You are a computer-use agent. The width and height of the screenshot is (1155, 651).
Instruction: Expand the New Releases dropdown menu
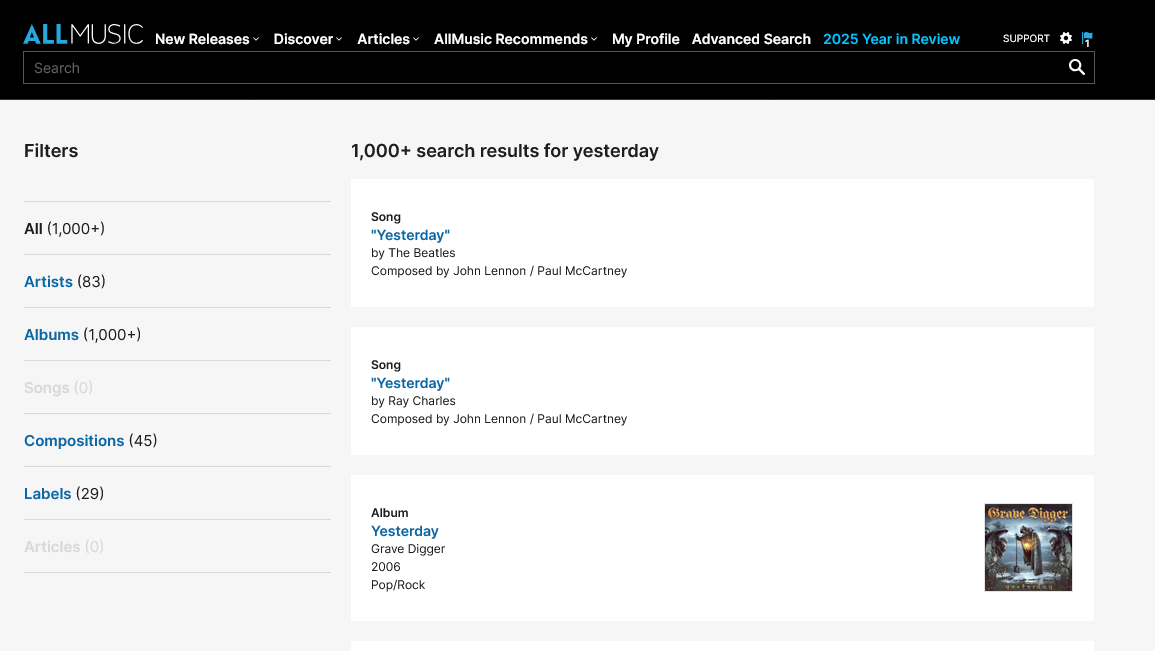click(x=207, y=39)
